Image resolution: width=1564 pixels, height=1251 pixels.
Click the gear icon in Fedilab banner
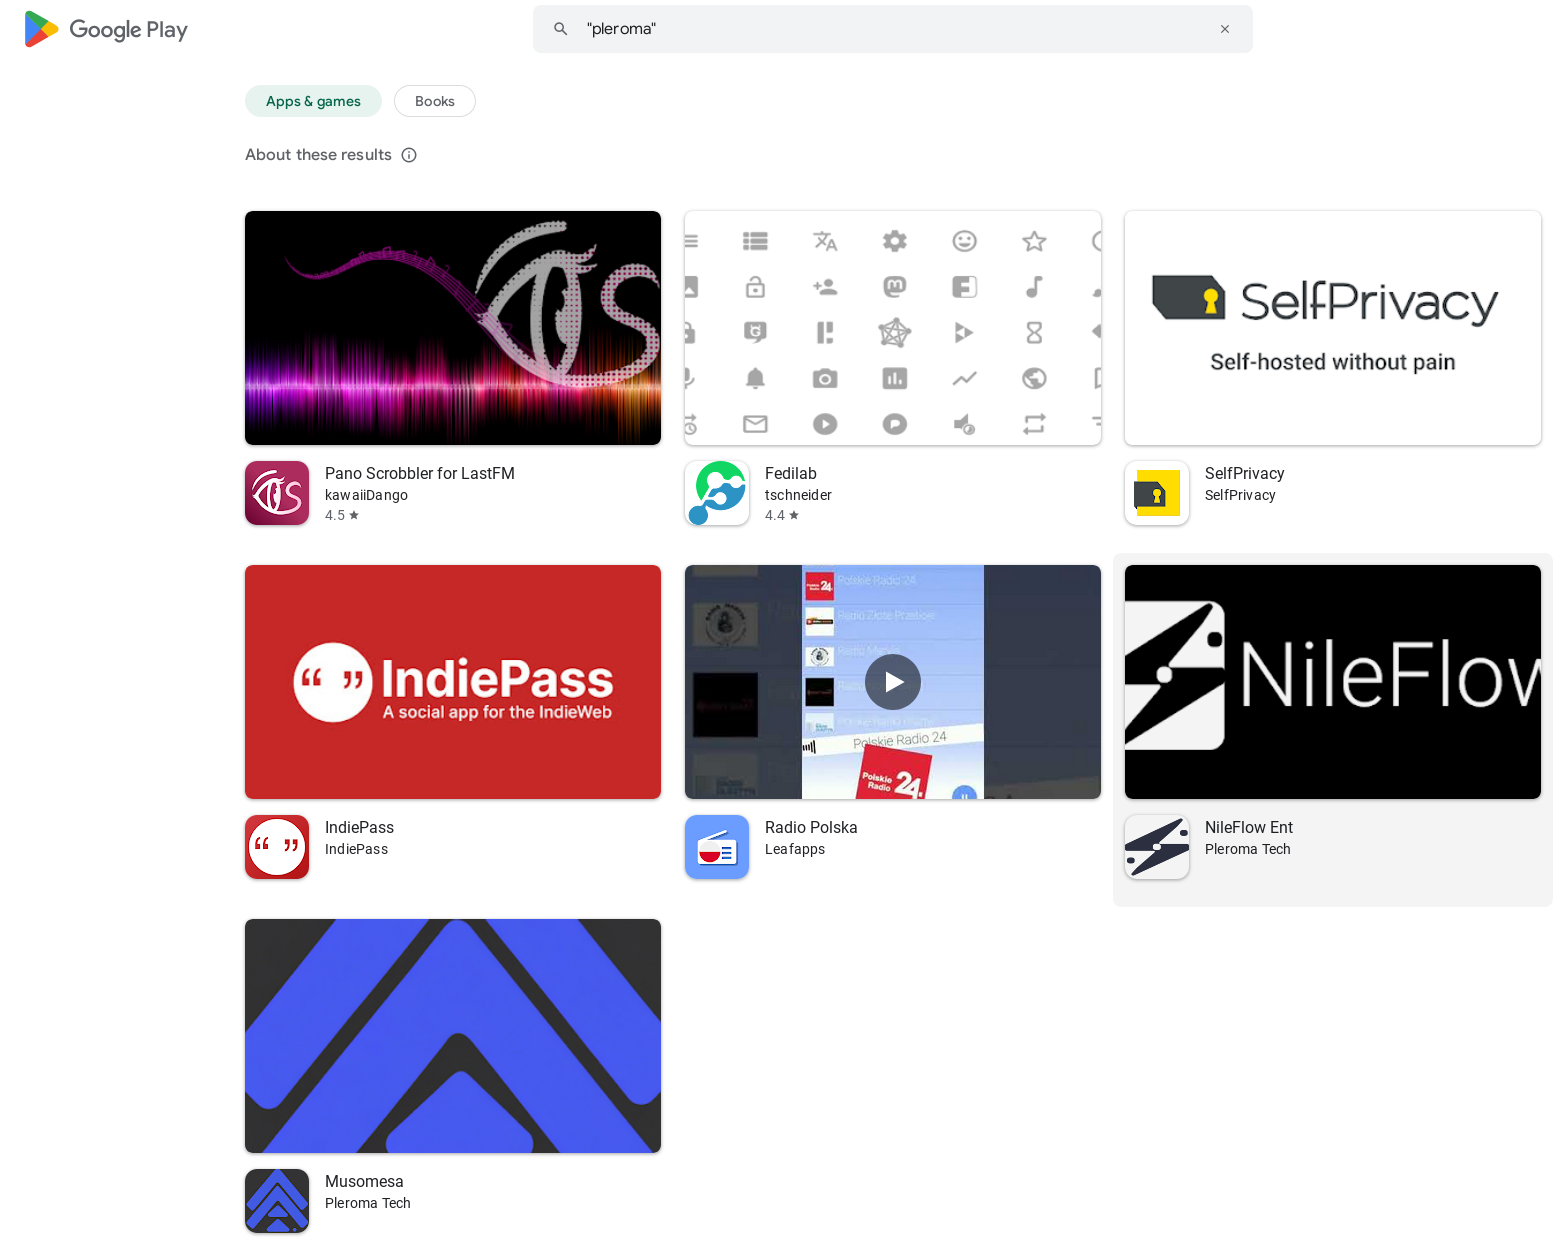pyautogui.click(x=895, y=241)
